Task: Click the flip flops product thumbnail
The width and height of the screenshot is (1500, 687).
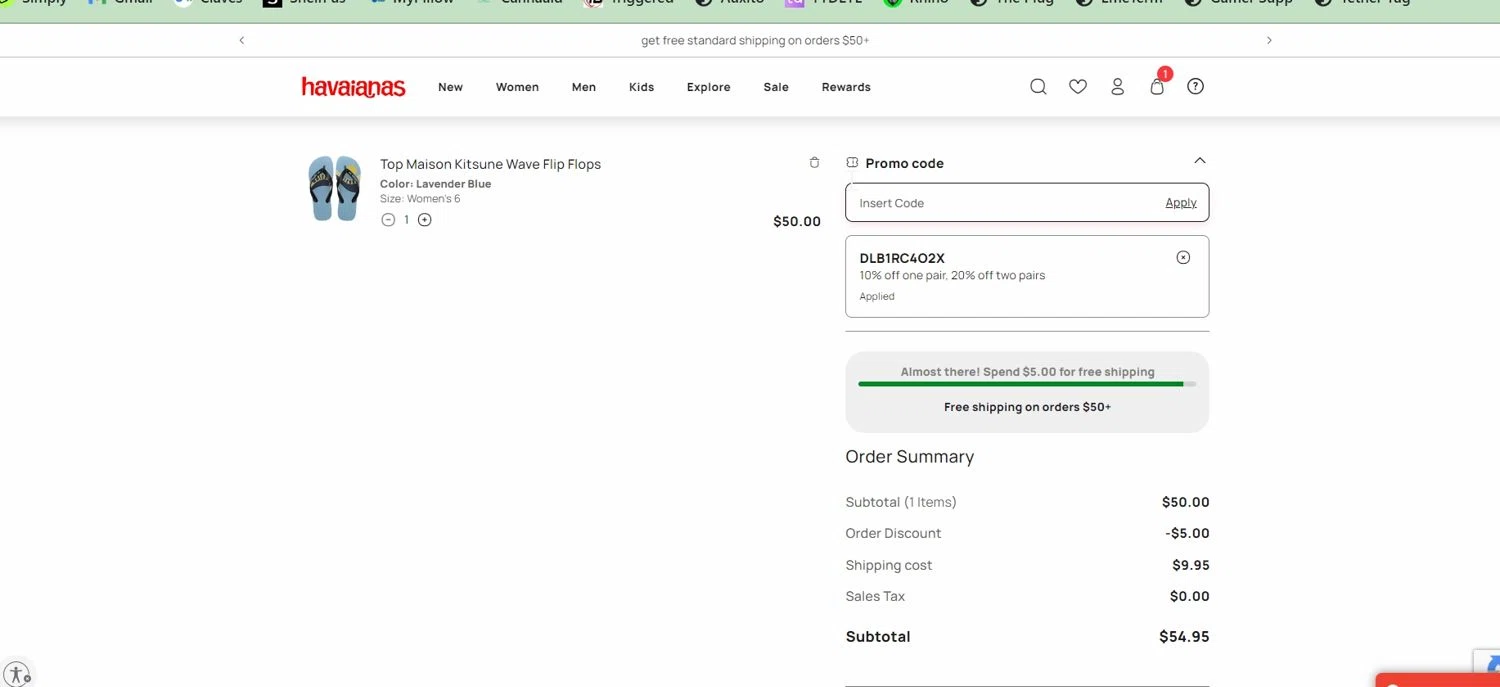Action: point(334,188)
